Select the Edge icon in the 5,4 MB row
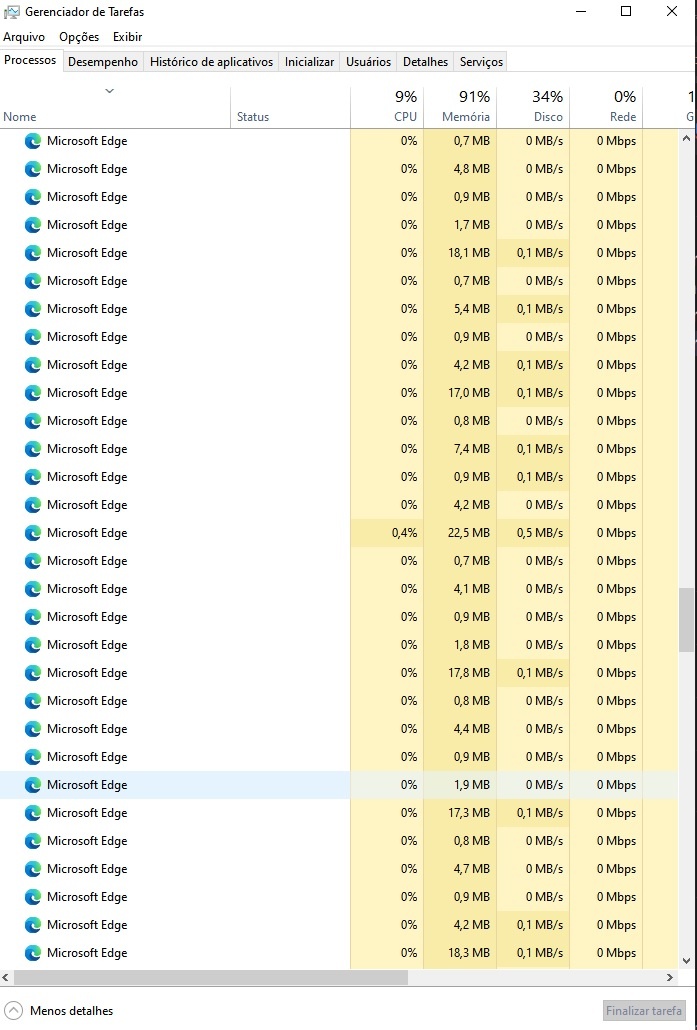697x1030 pixels. [33, 309]
